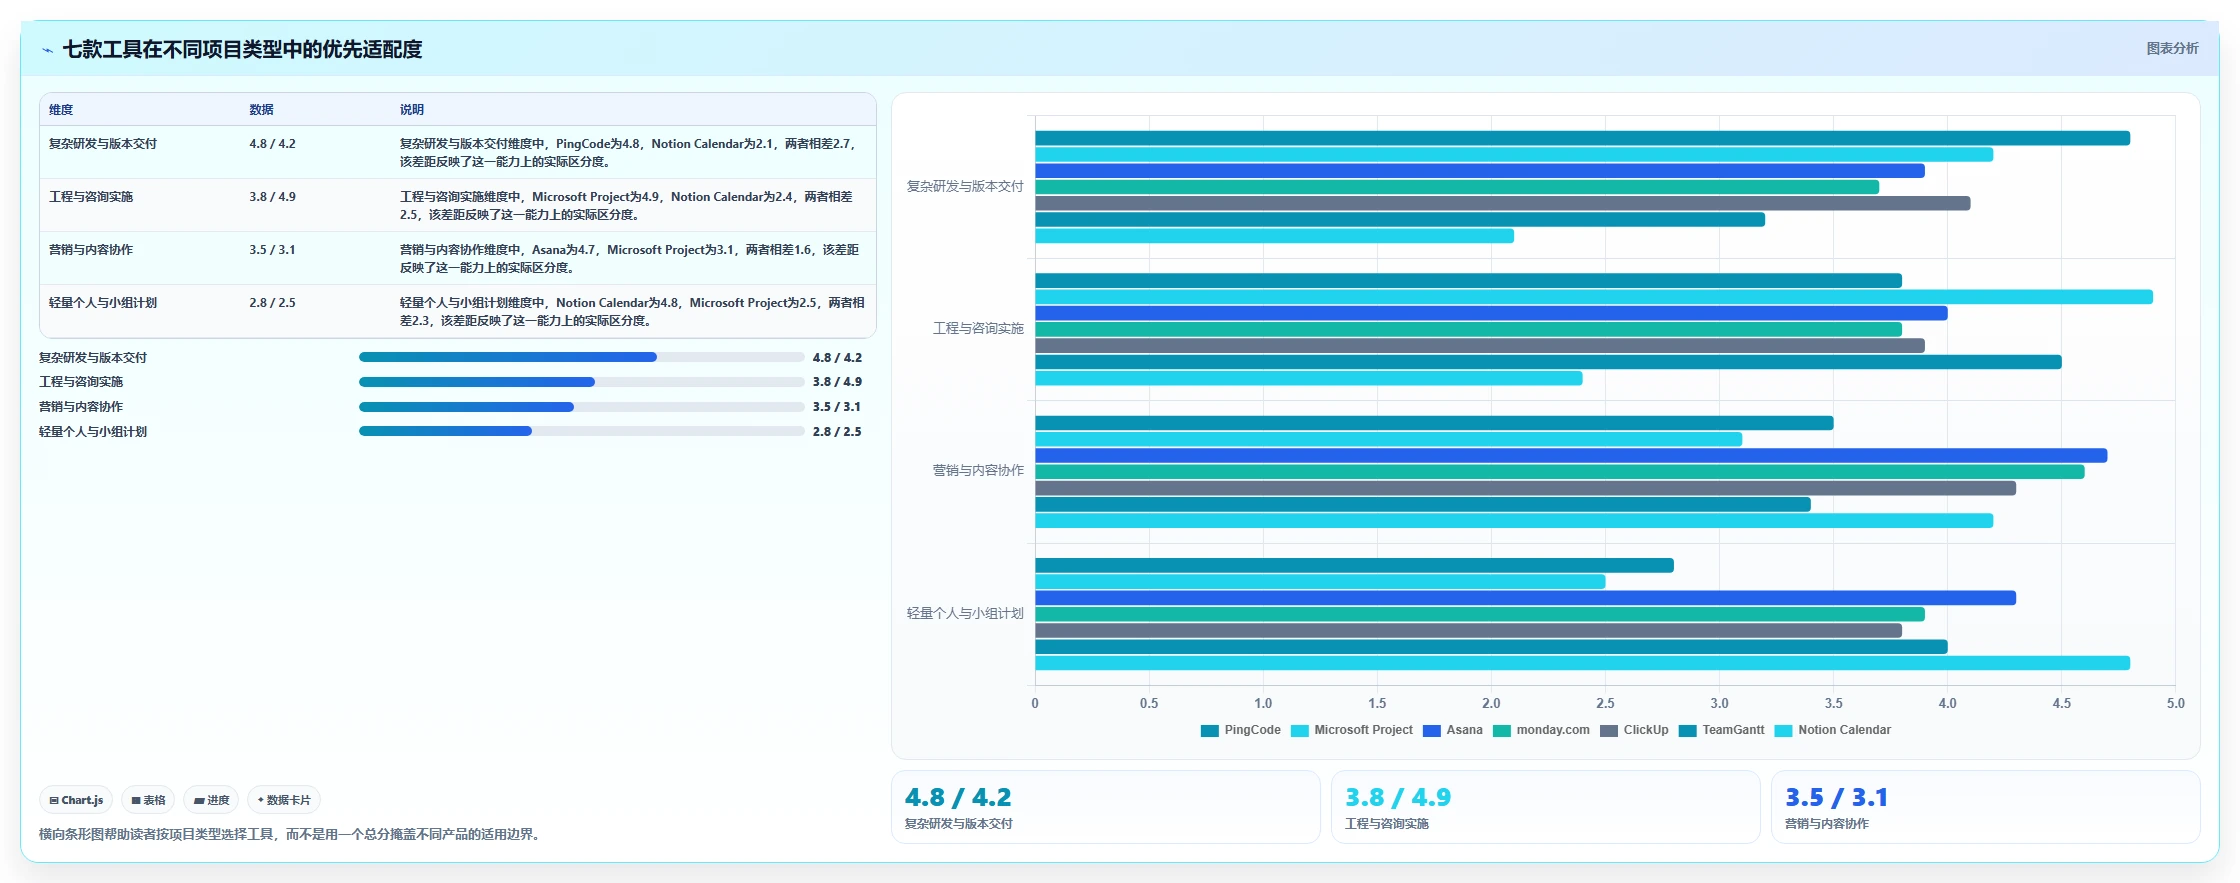Click the green monday.com bar in 工程与咨询实施 group
Image resolution: width=2240 pixels, height=883 pixels.
click(x=1468, y=329)
